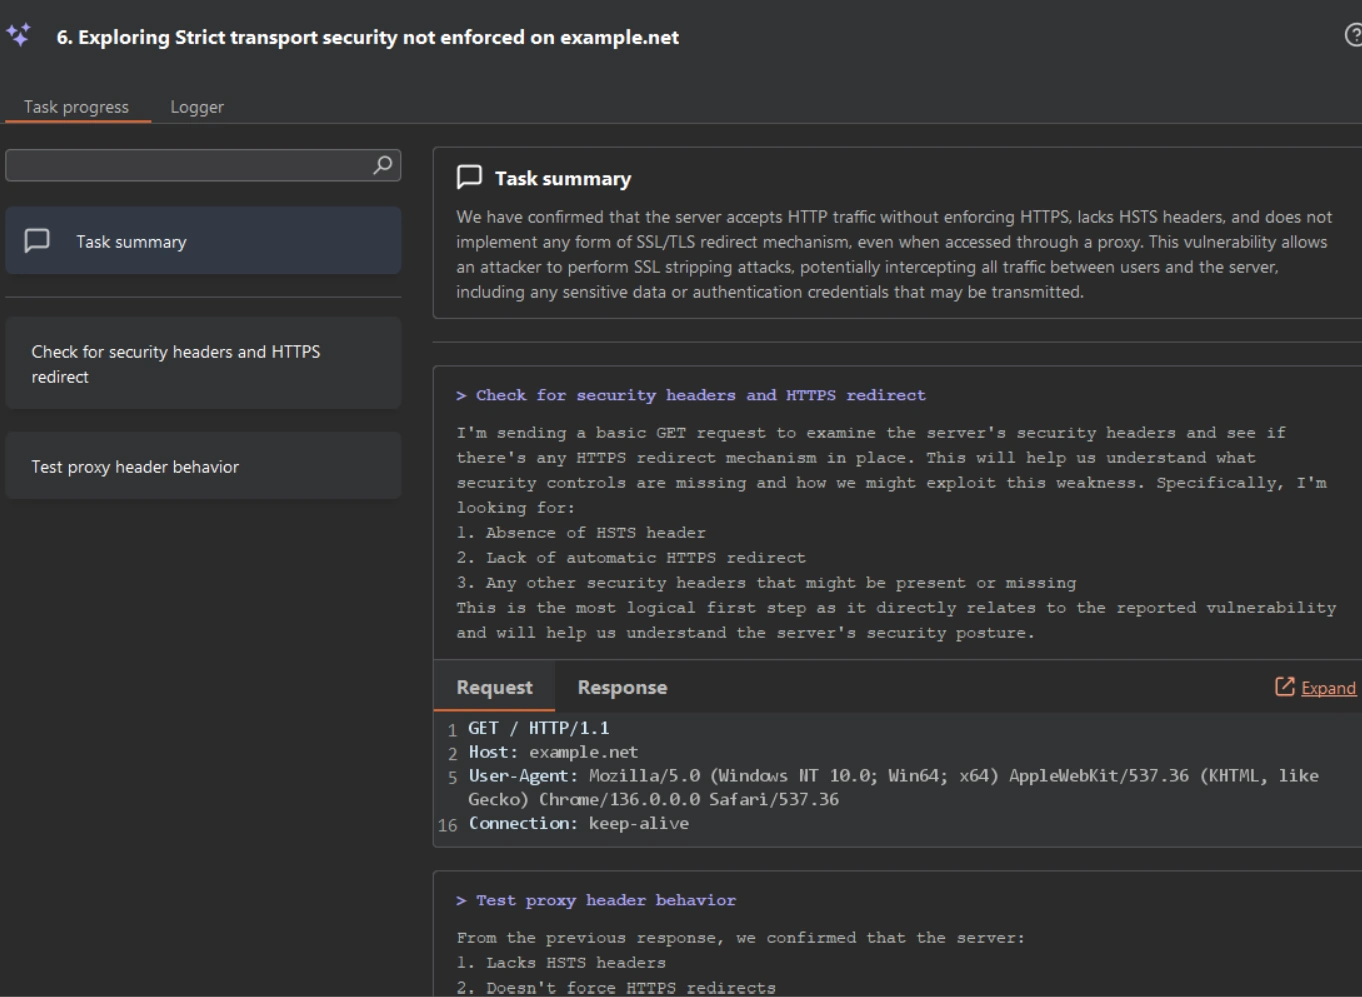The width and height of the screenshot is (1362, 997).
Task: Click the Expand external-link icon
Action: pyautogui.click(x=1285, y=686)
